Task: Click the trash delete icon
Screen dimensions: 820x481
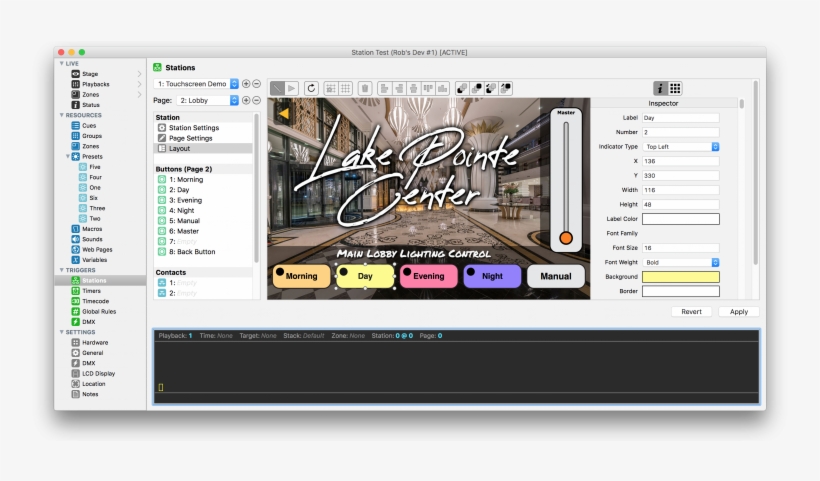Action: (x=365, y=88)
